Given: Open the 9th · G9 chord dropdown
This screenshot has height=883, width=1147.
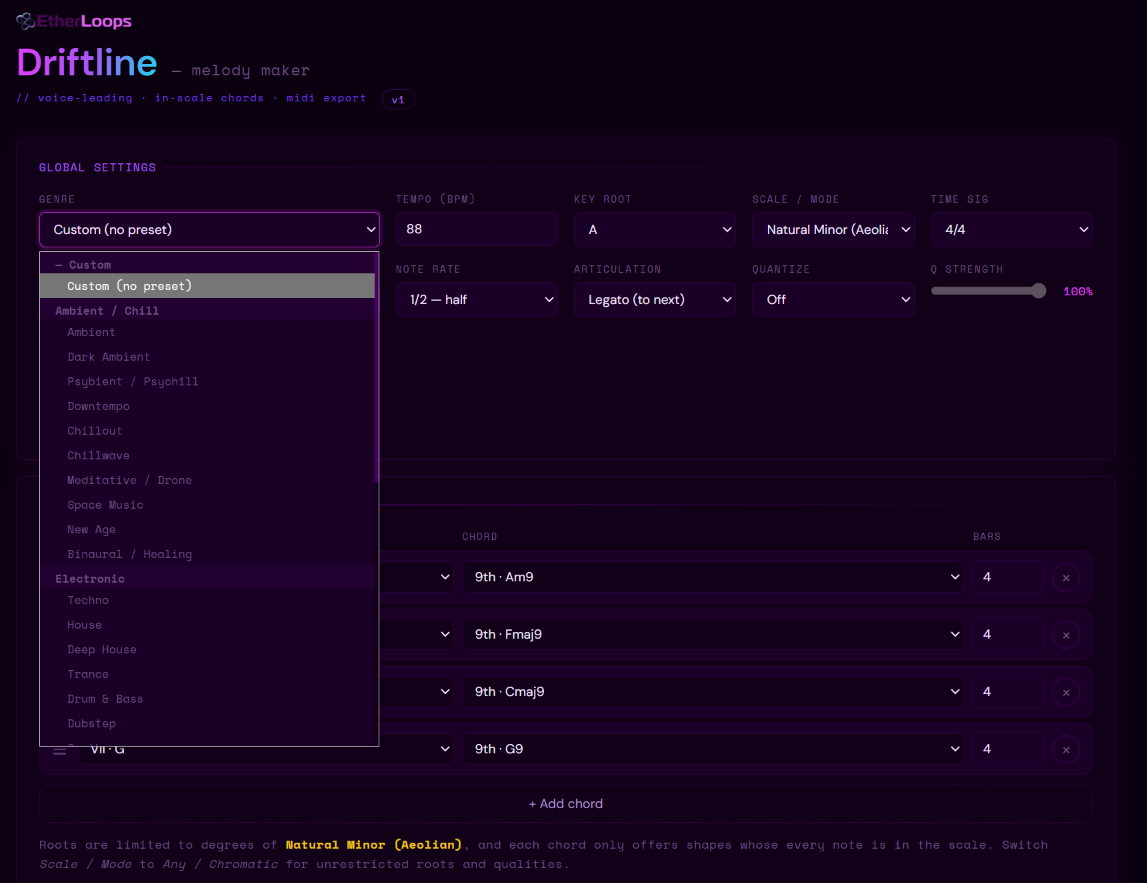Looking at the screenshot, I should [x=712, y=749].
